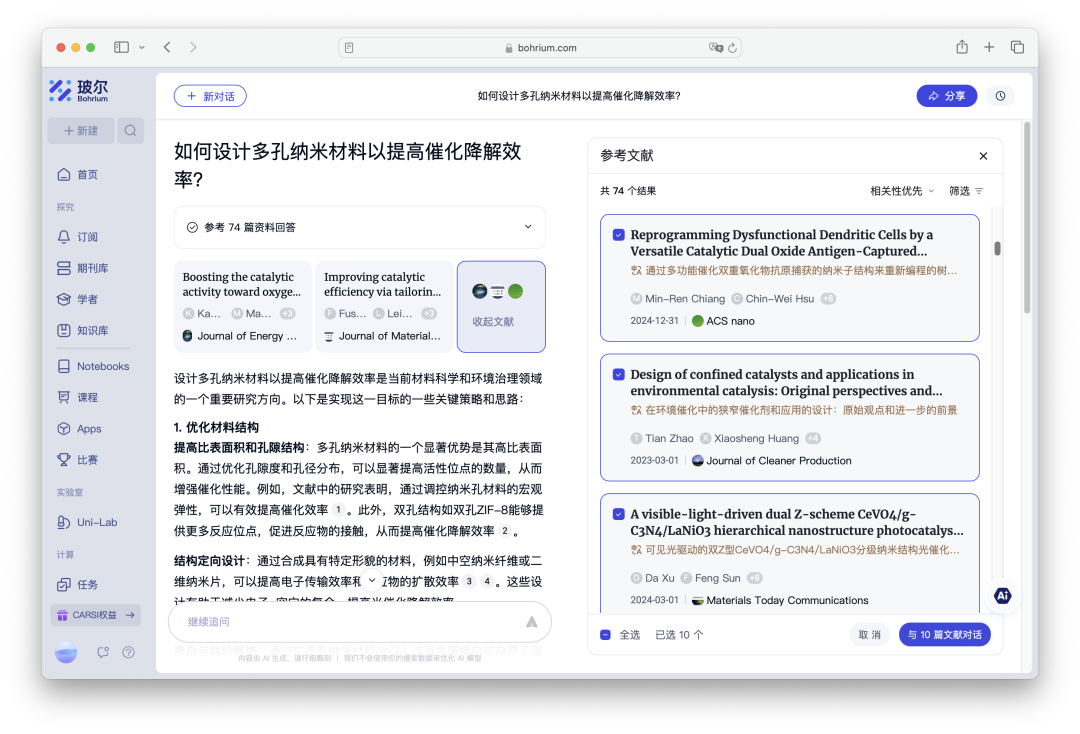Open the 相关性优先 sort dropdown
This screenshot has width=1080, height=734.
(902, 191)
